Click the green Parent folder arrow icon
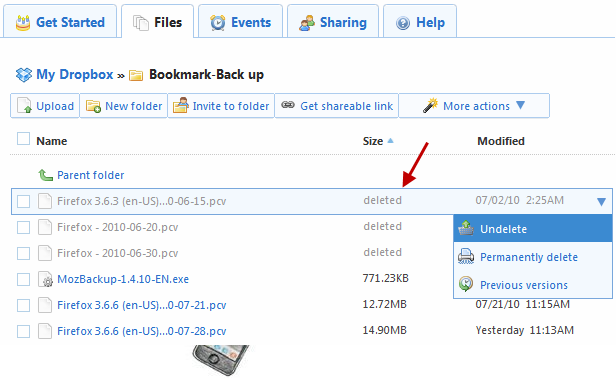Screen dimensions: 616x379 (46, 175)
